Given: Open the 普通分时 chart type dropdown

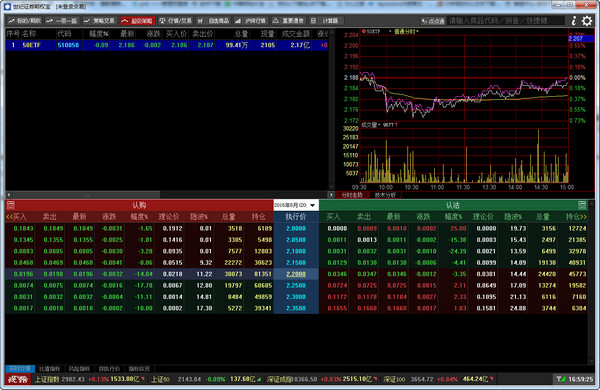Looking at the screenshot, I should coord(406,31).
